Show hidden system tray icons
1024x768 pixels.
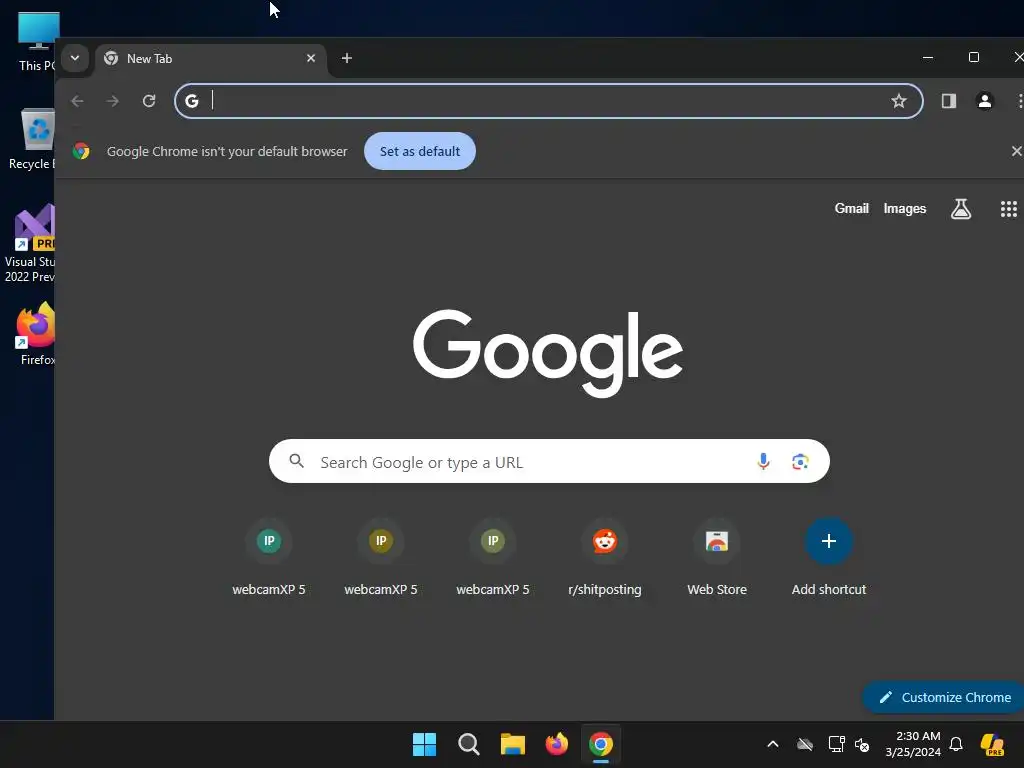[x=773, y=744]
